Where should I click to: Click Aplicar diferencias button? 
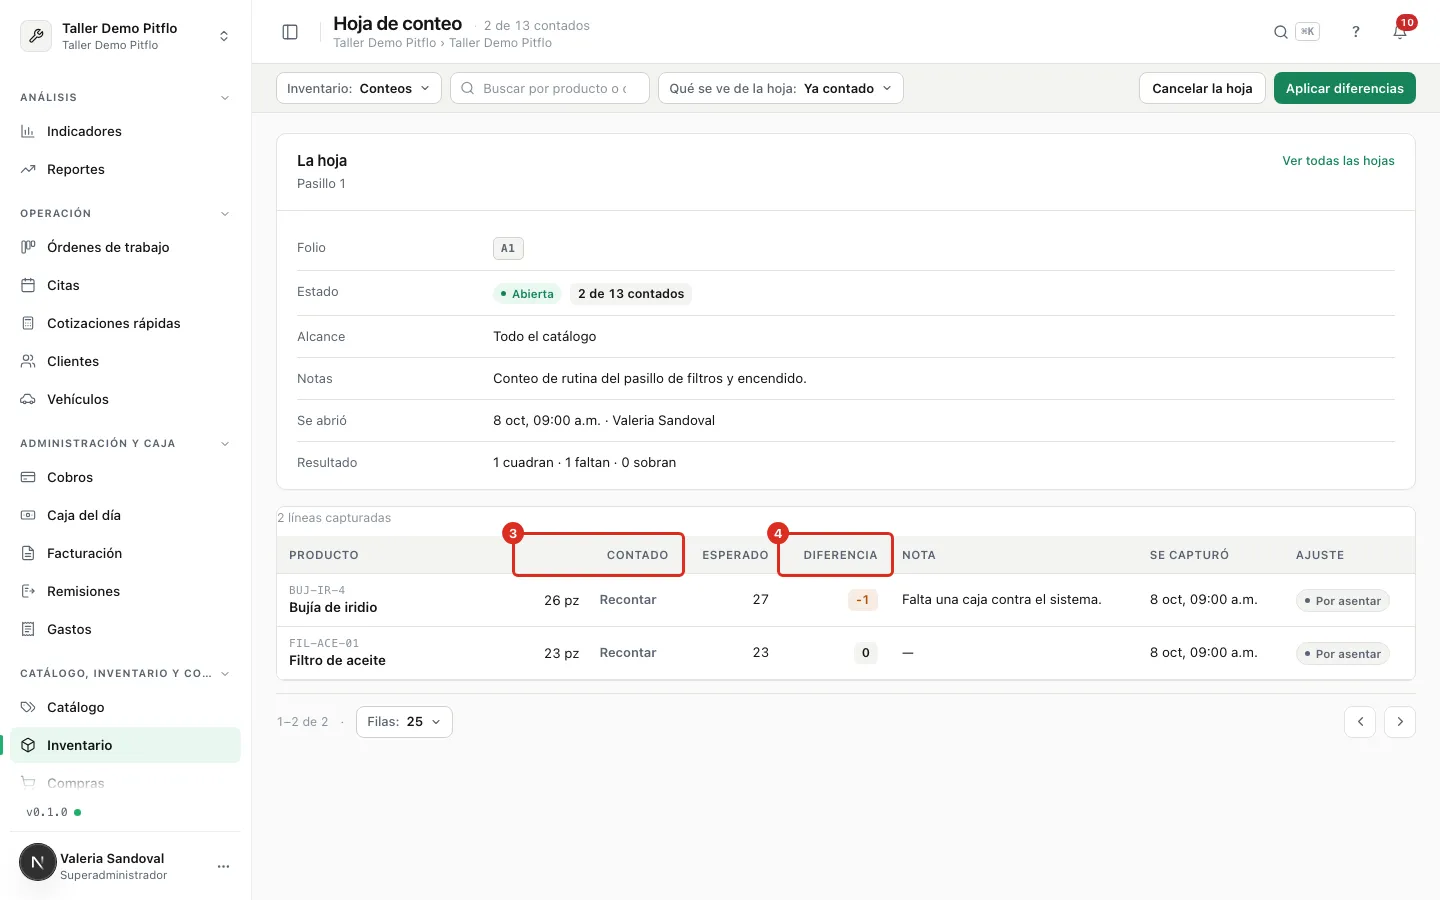click(1344, 88)
